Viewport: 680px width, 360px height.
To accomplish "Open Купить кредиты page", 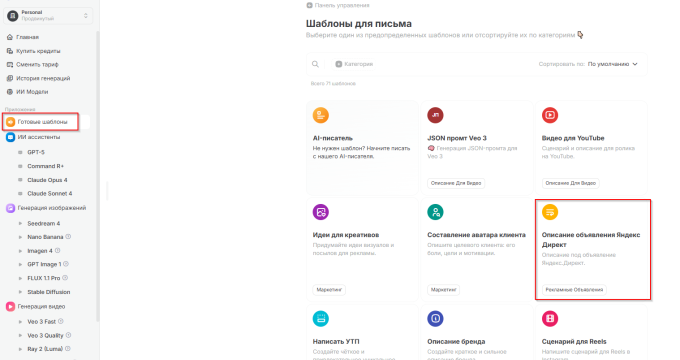I will (x=38, y=51).
